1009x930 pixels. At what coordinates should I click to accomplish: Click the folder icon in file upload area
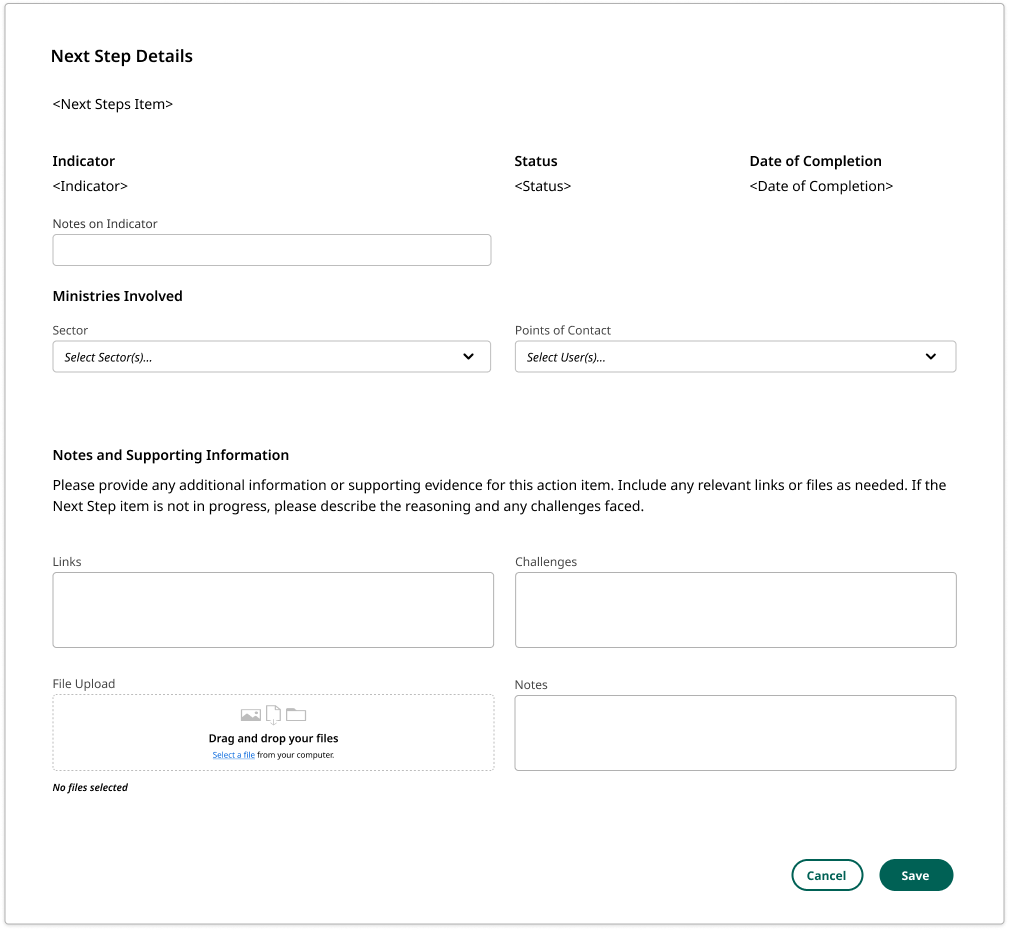click(296, 715)
